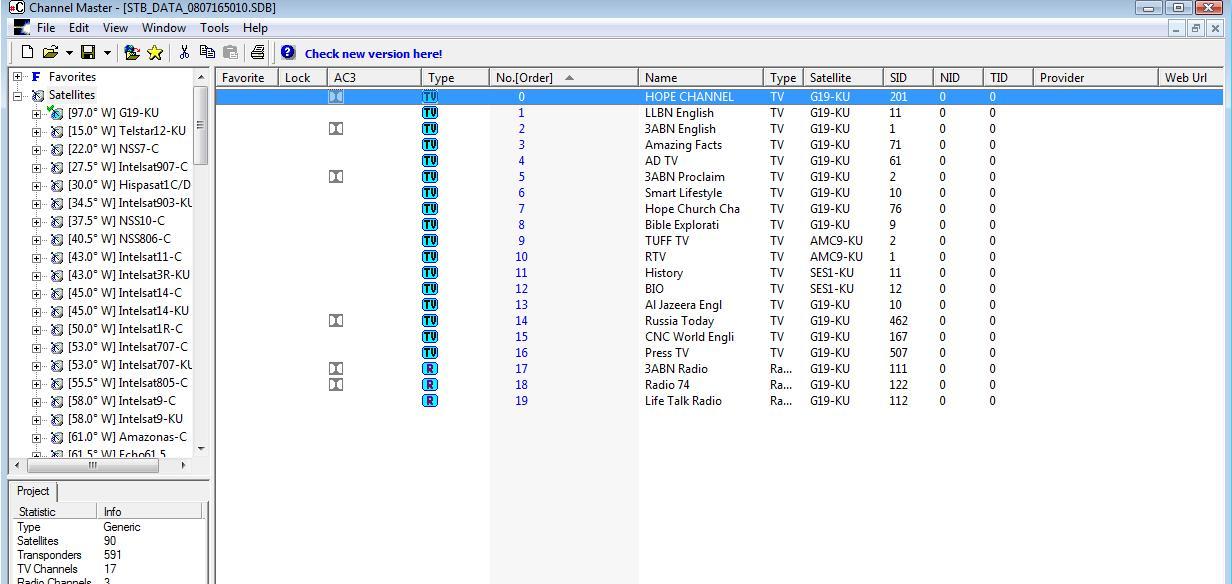Viewport: 1232px width, 584px height.
Task: Click the Copy icon in toolbar
Action: [x=207, y=53]
